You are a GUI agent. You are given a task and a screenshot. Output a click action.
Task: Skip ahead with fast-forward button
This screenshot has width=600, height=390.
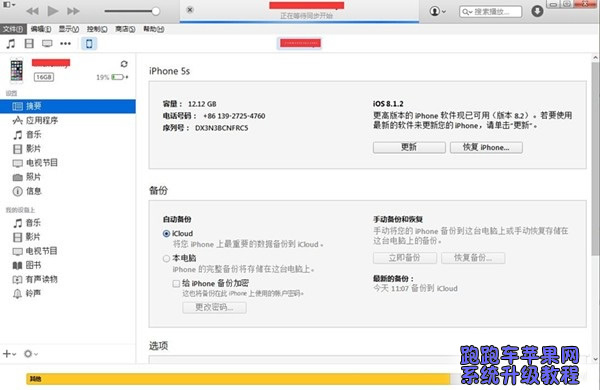coord(73,11)
